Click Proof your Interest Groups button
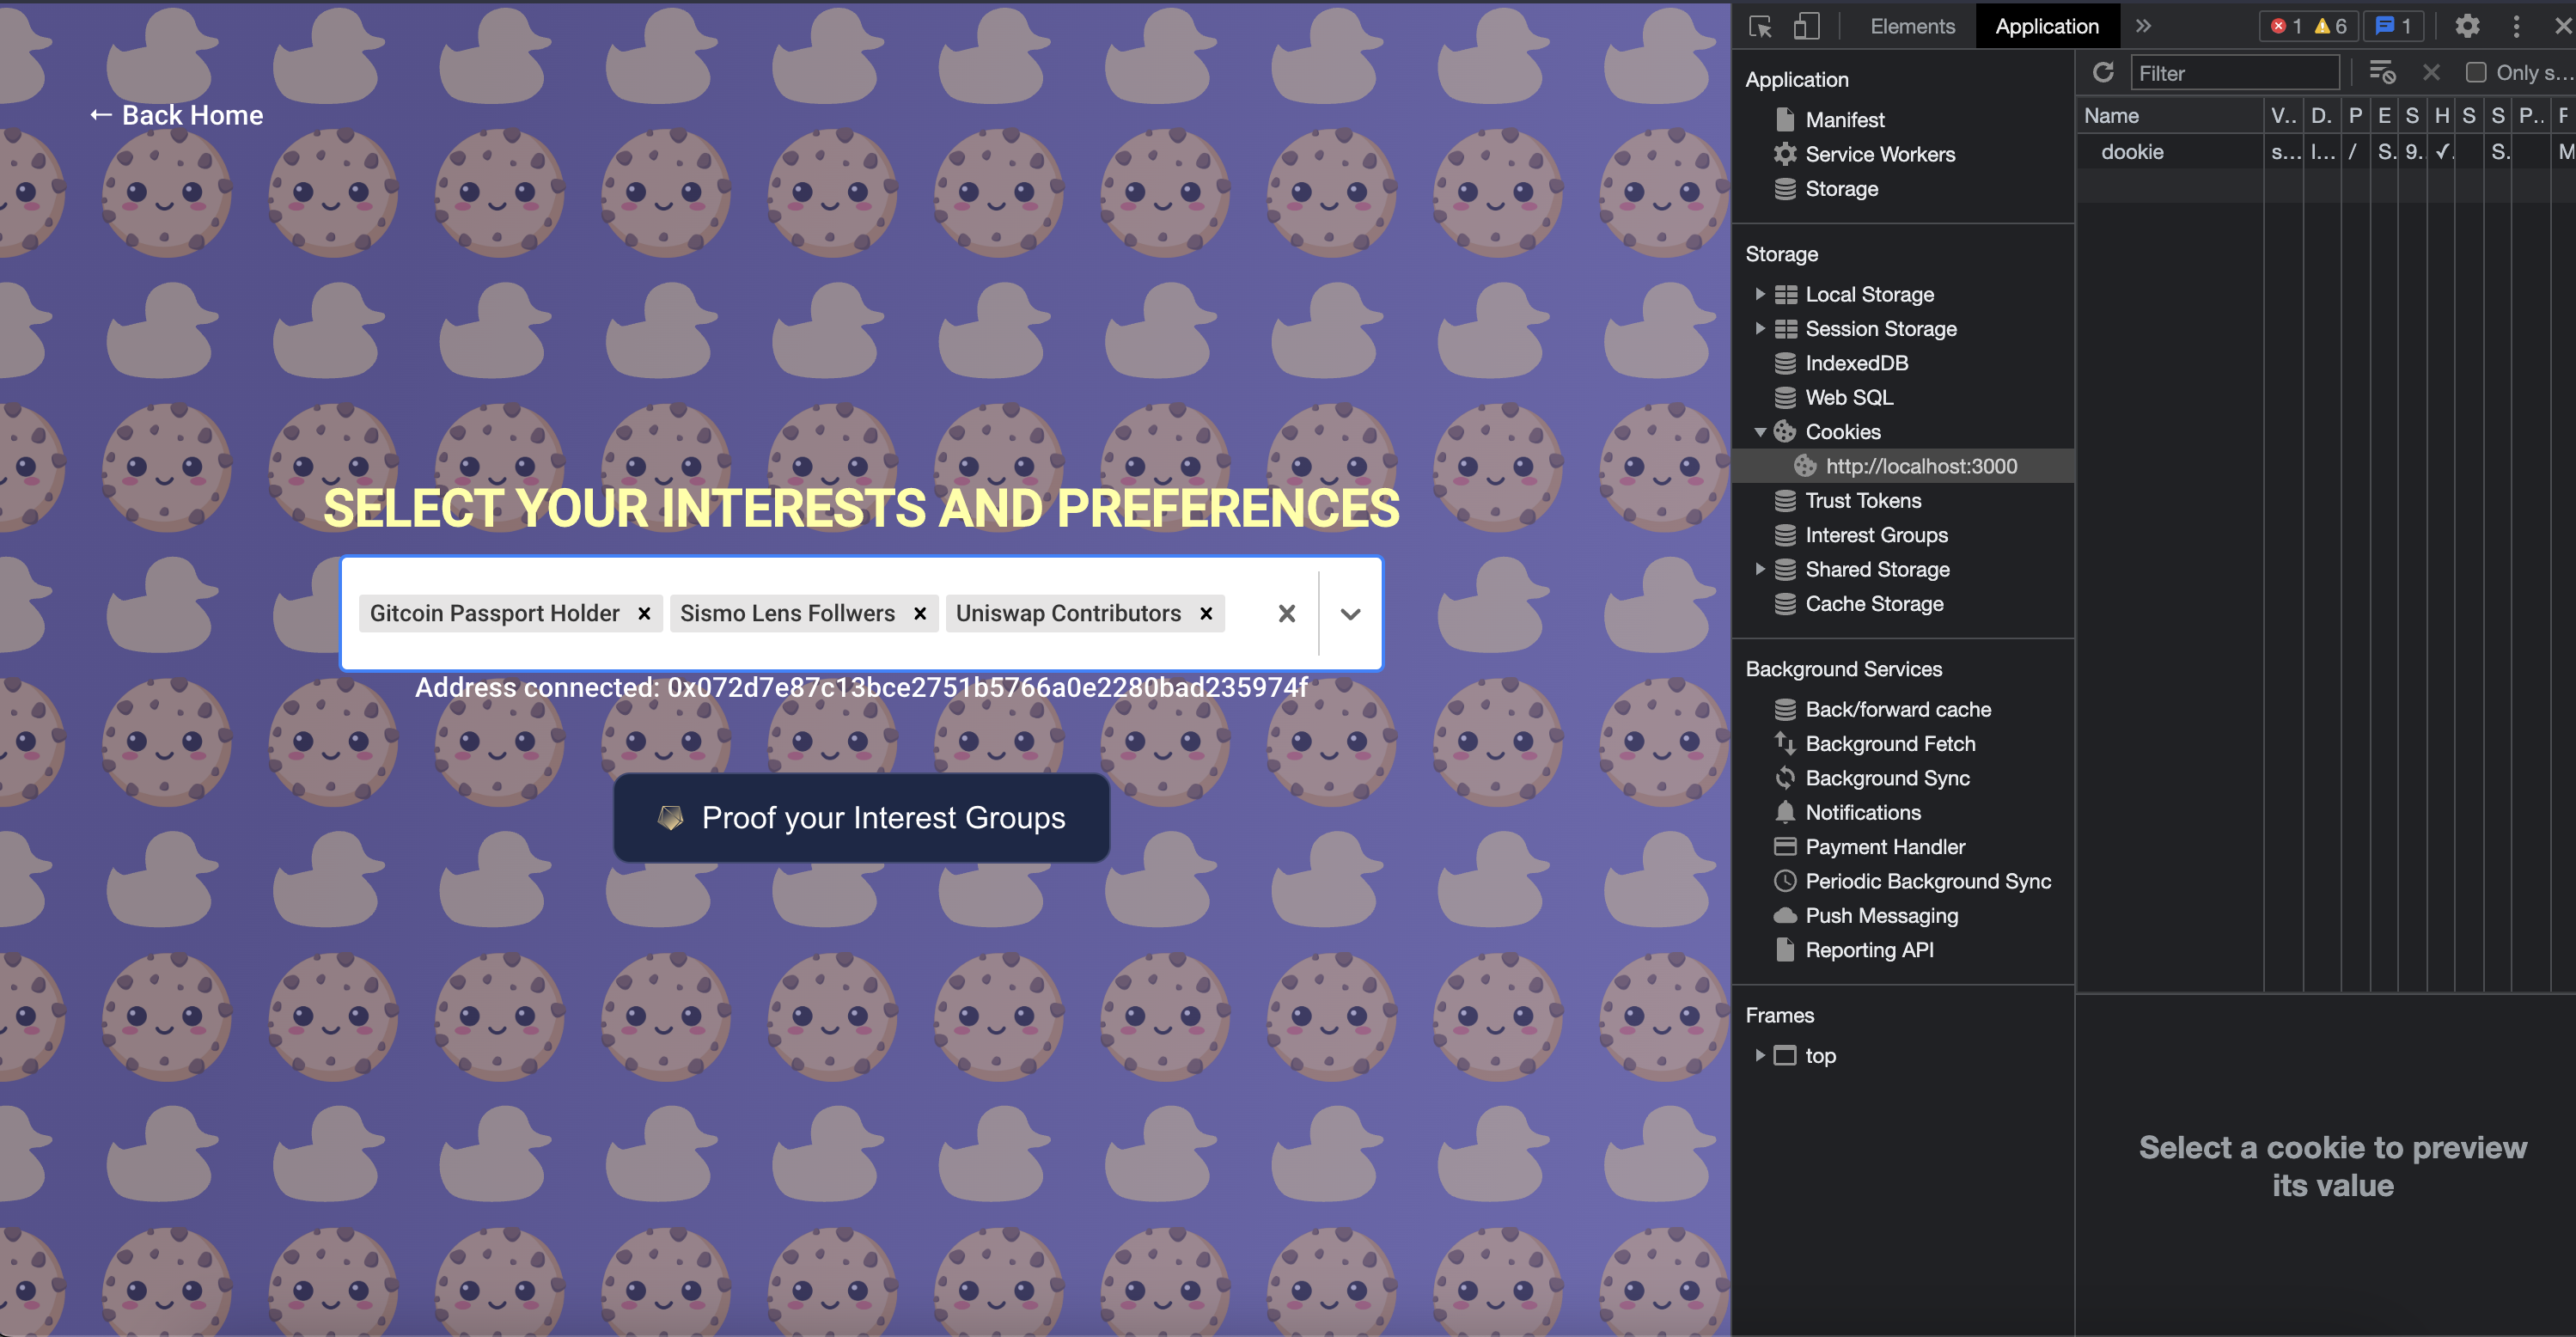The width and height of the screenshot is (2576, 1337). point(861,818)
